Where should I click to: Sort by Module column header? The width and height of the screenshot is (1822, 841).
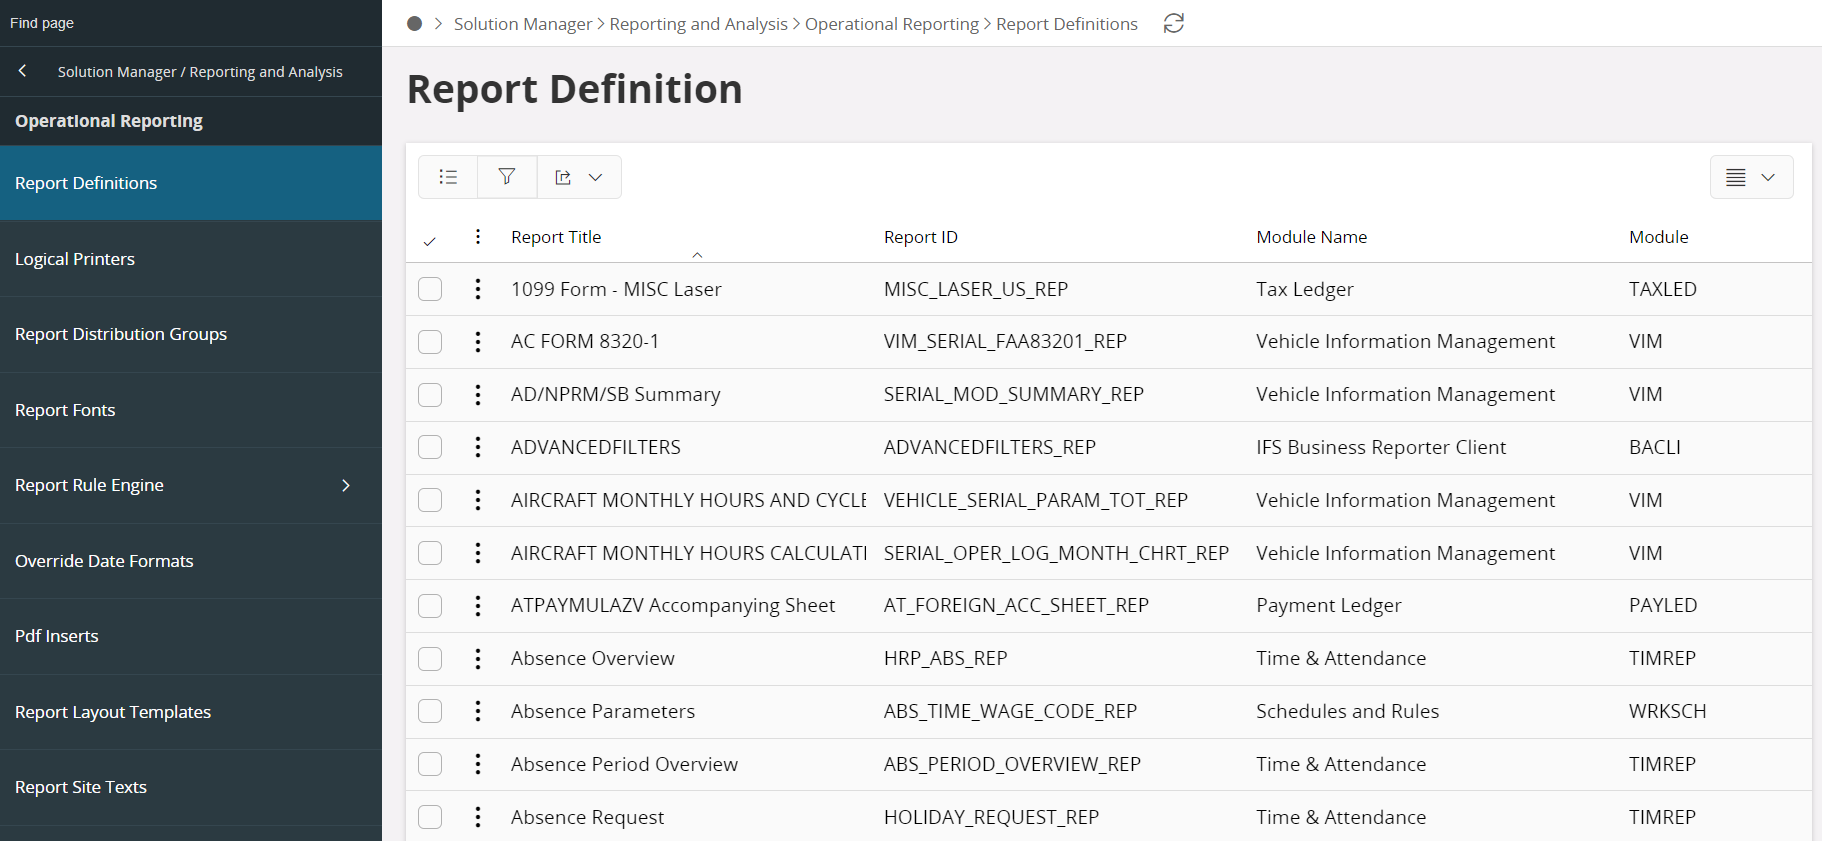pos(1659,237)
